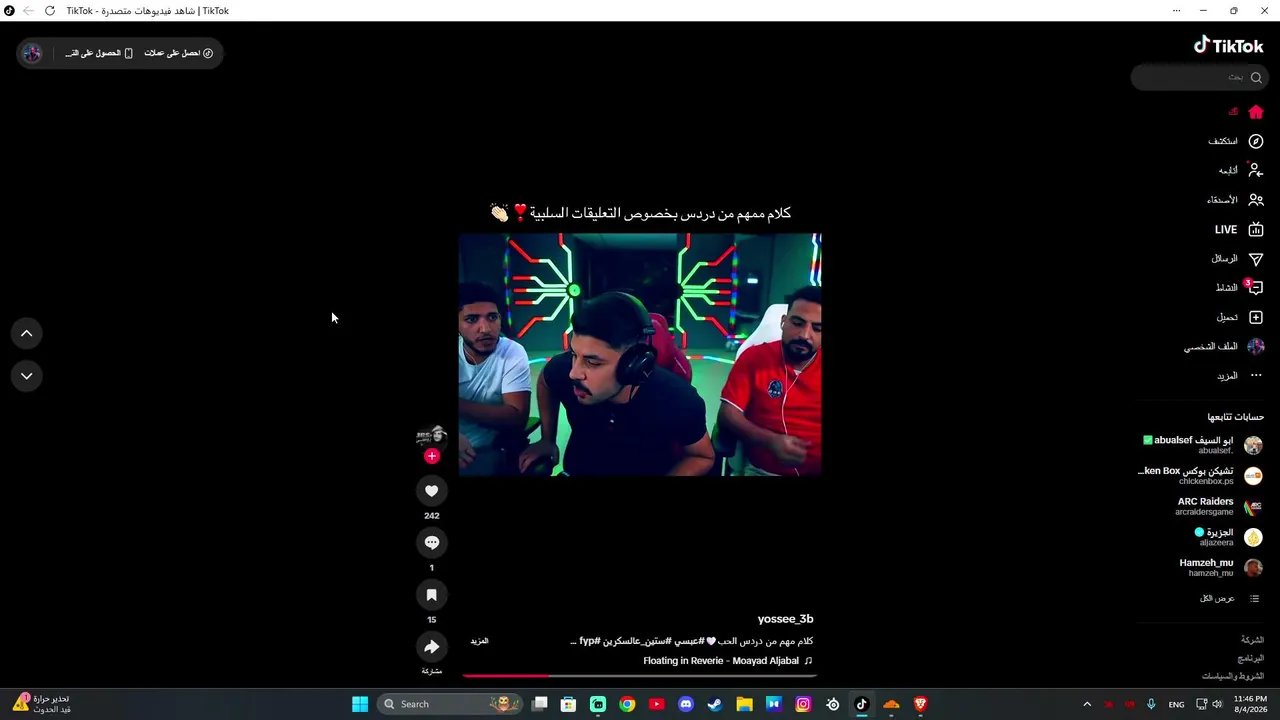Open Discord from the taskbar
Screen dimensions: 1280x720
pos(686,704)
